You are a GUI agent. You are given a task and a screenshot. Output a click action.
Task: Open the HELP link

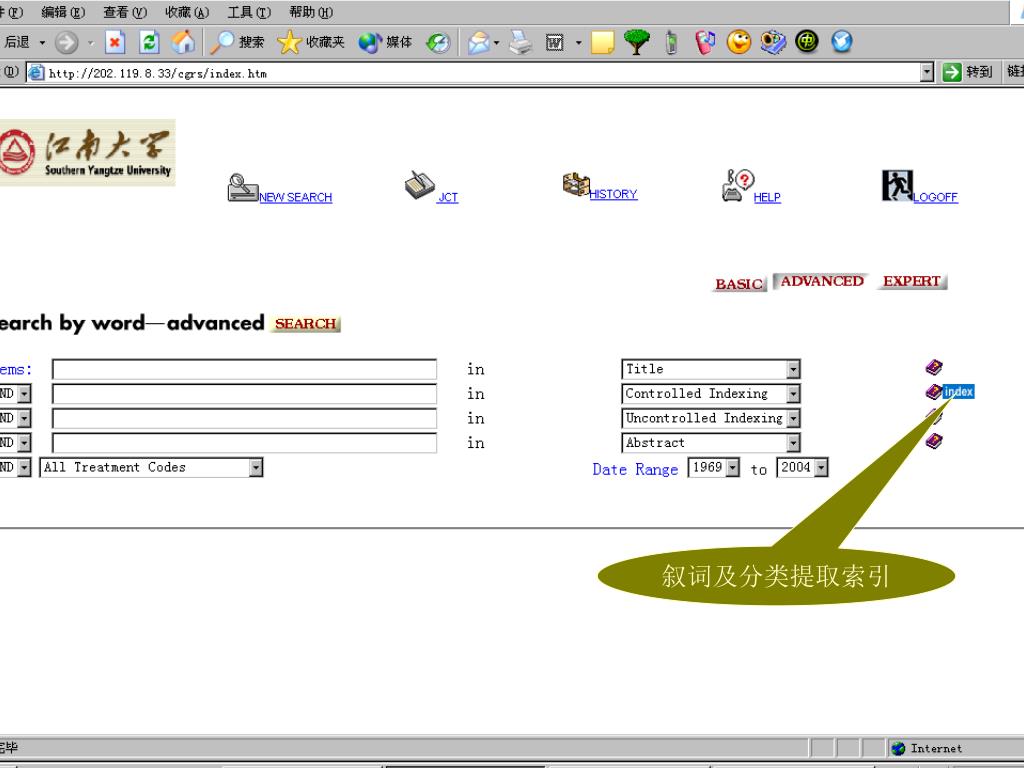pyautogui.click(x=767, y=197)
